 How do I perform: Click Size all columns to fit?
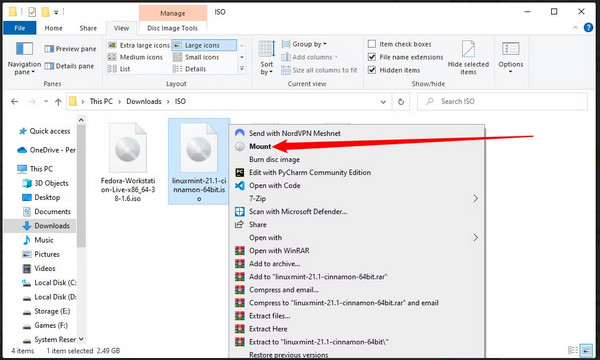(319, 70)
